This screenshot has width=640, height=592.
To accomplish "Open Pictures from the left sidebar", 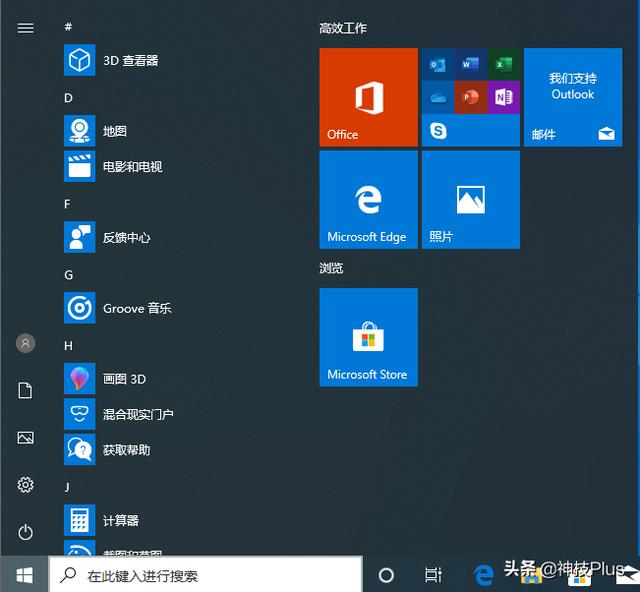I will coord(25,438).
